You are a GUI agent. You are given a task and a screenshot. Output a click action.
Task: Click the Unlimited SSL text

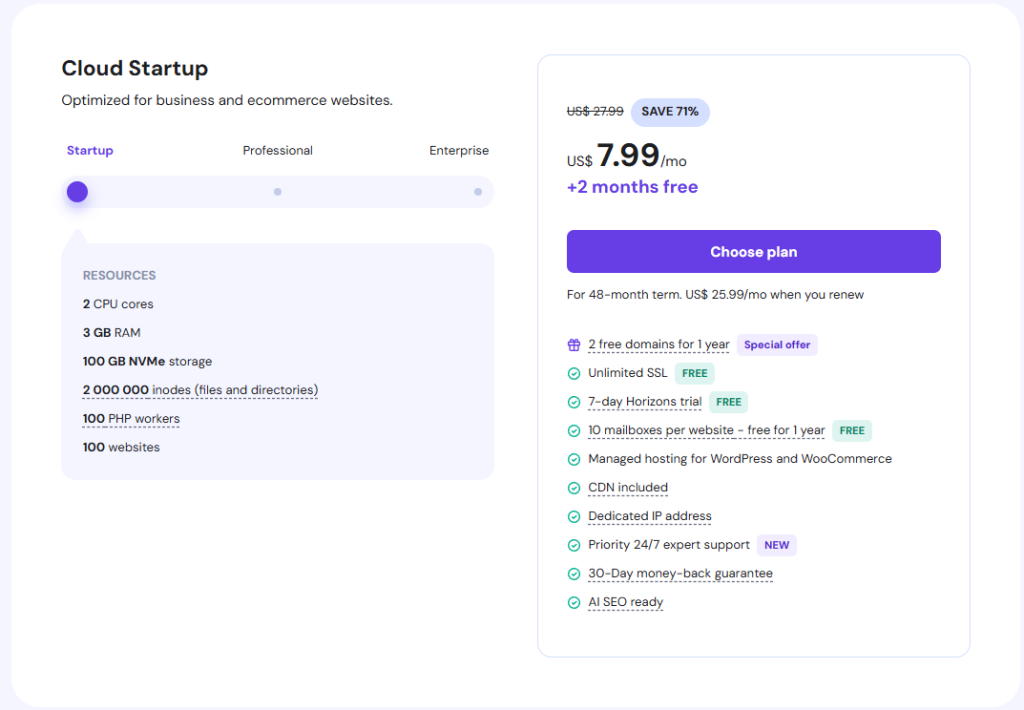click(628, 373)
